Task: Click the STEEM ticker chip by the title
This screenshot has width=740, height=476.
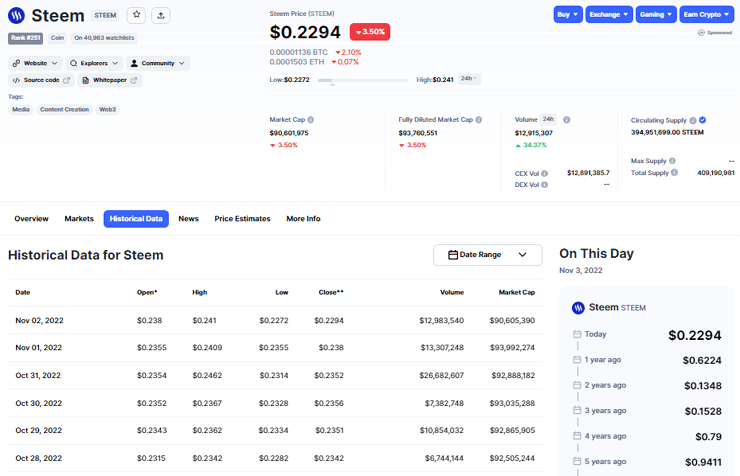Action: (x=105, y=16)
